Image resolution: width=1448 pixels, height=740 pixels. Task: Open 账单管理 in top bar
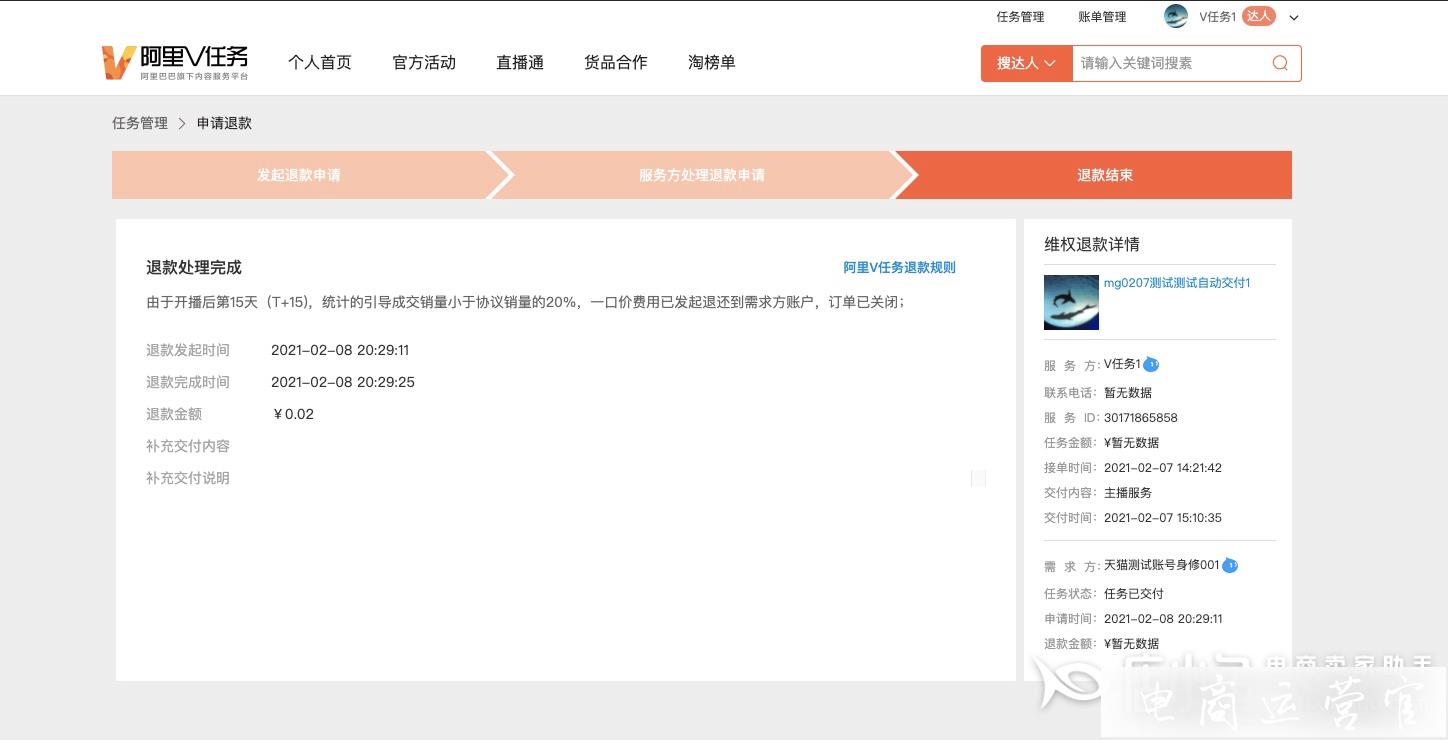(x=1102, y=17)
